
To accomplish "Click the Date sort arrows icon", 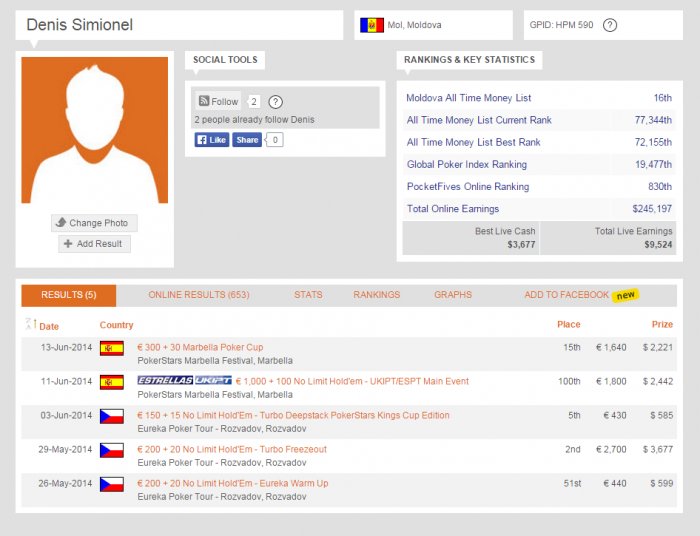I will tap(31, 324).
